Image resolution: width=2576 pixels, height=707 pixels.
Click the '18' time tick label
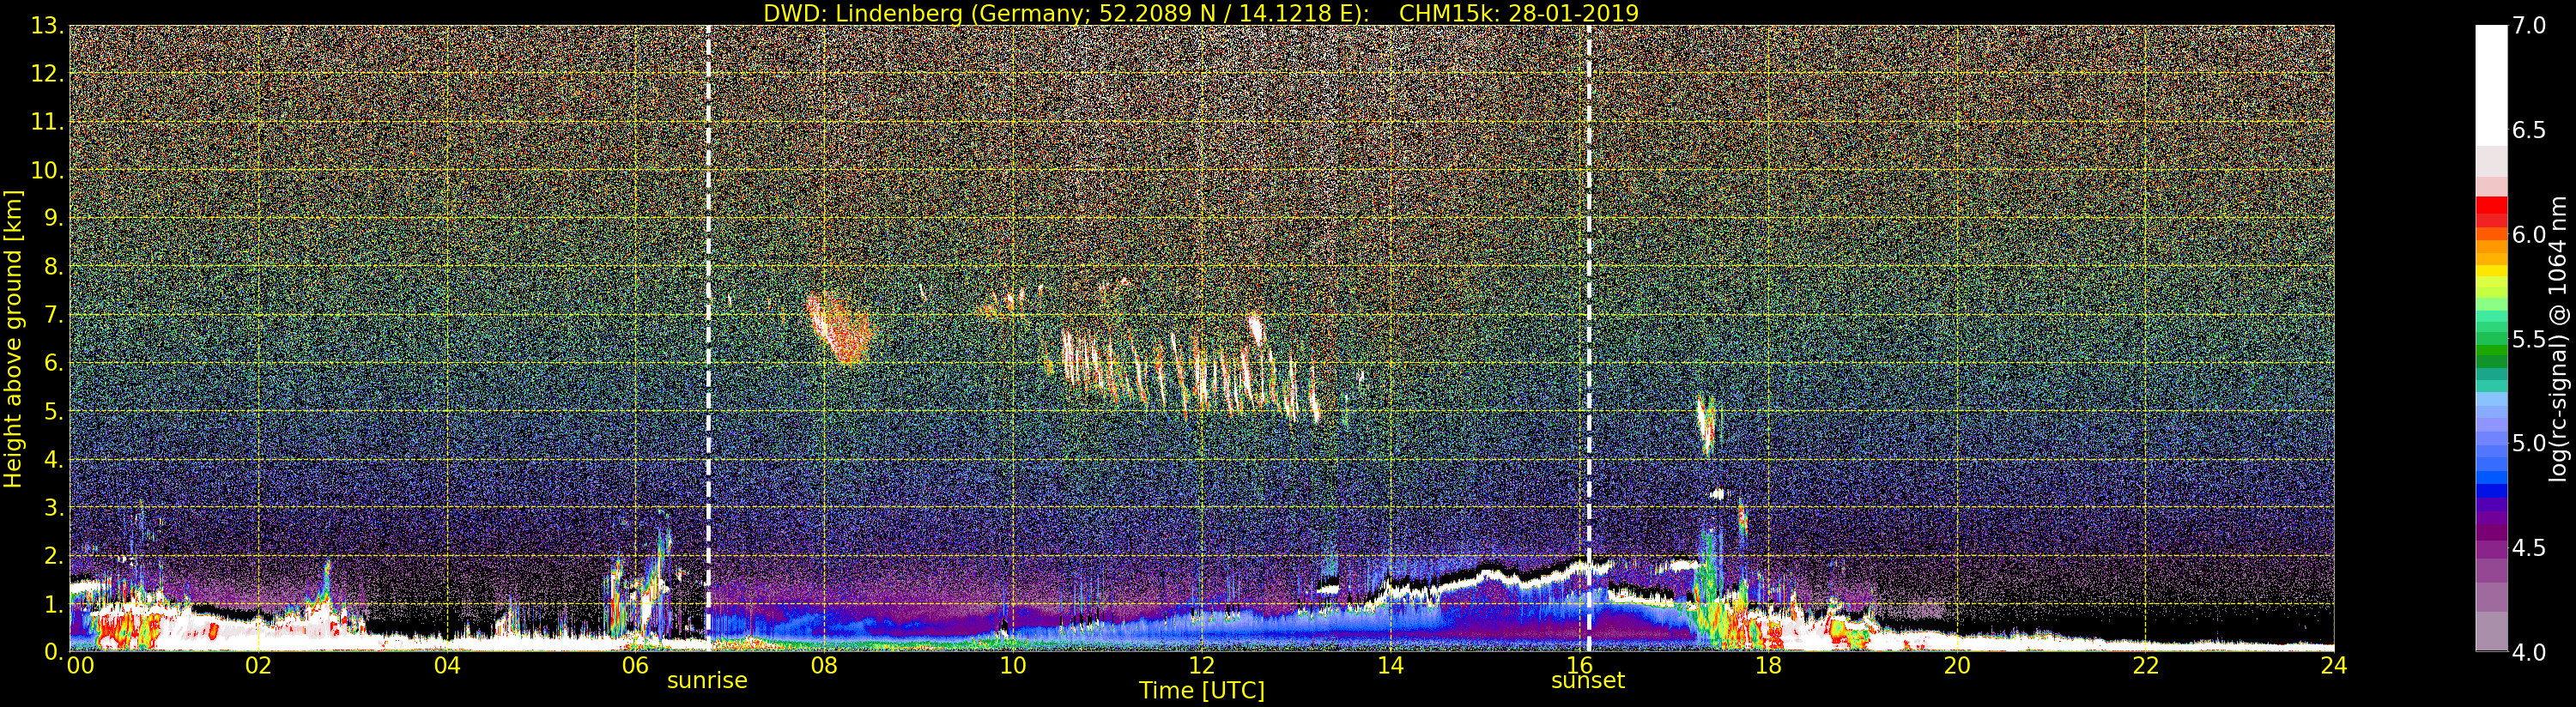(x=1768, y=665)
